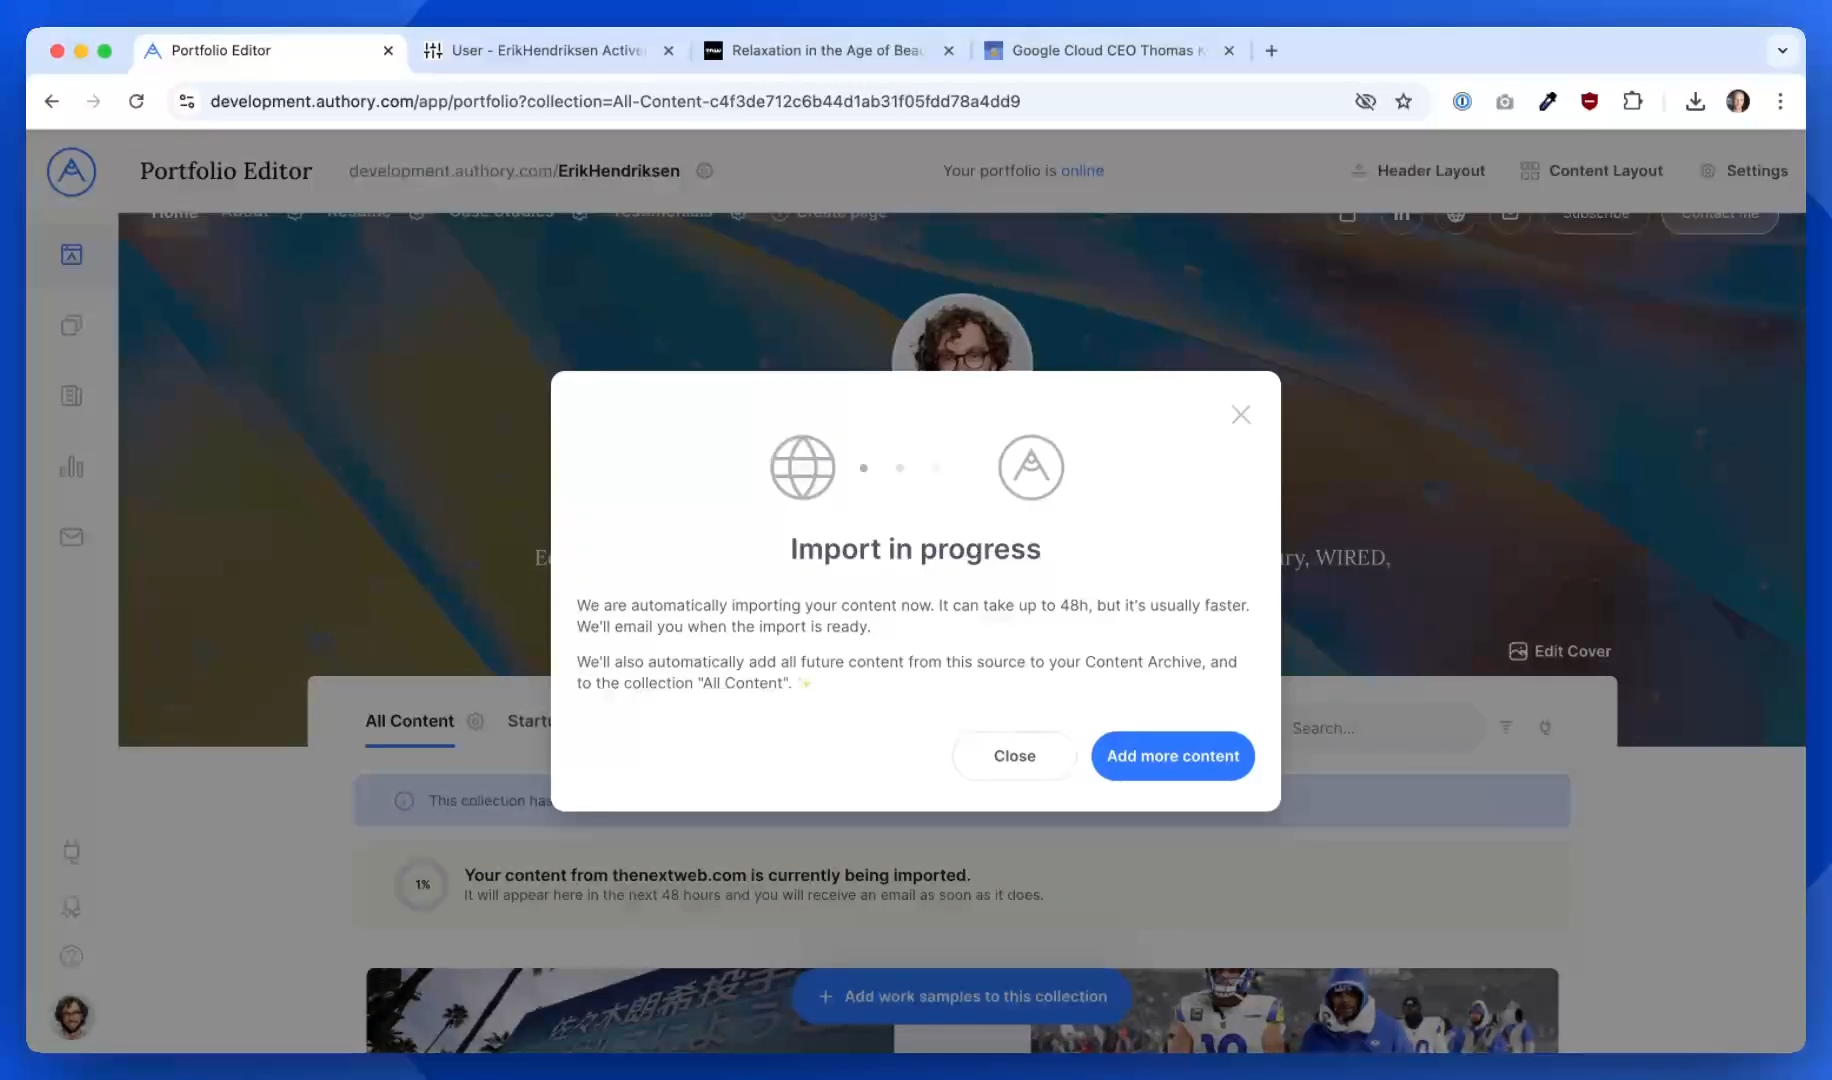1832x1080 pixels.
Task: Open the newsletter envelope icon in sidebar
Action: coord(71,537)
